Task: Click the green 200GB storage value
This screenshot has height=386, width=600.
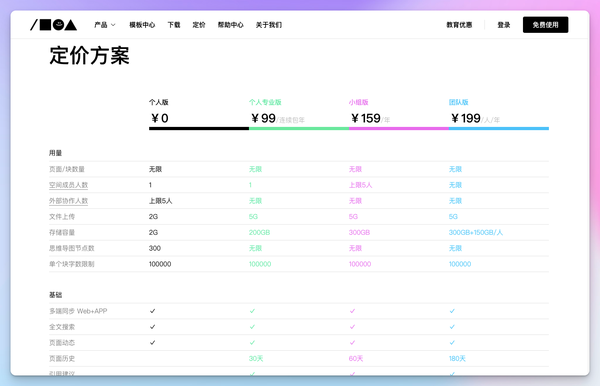Action: [x=259, y=233]
